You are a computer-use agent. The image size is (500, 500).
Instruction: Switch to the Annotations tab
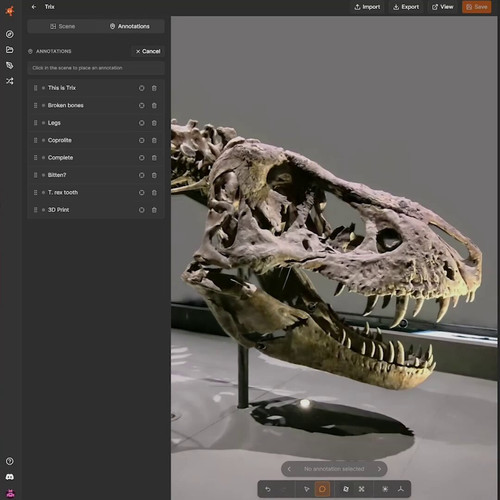[130, 26]
